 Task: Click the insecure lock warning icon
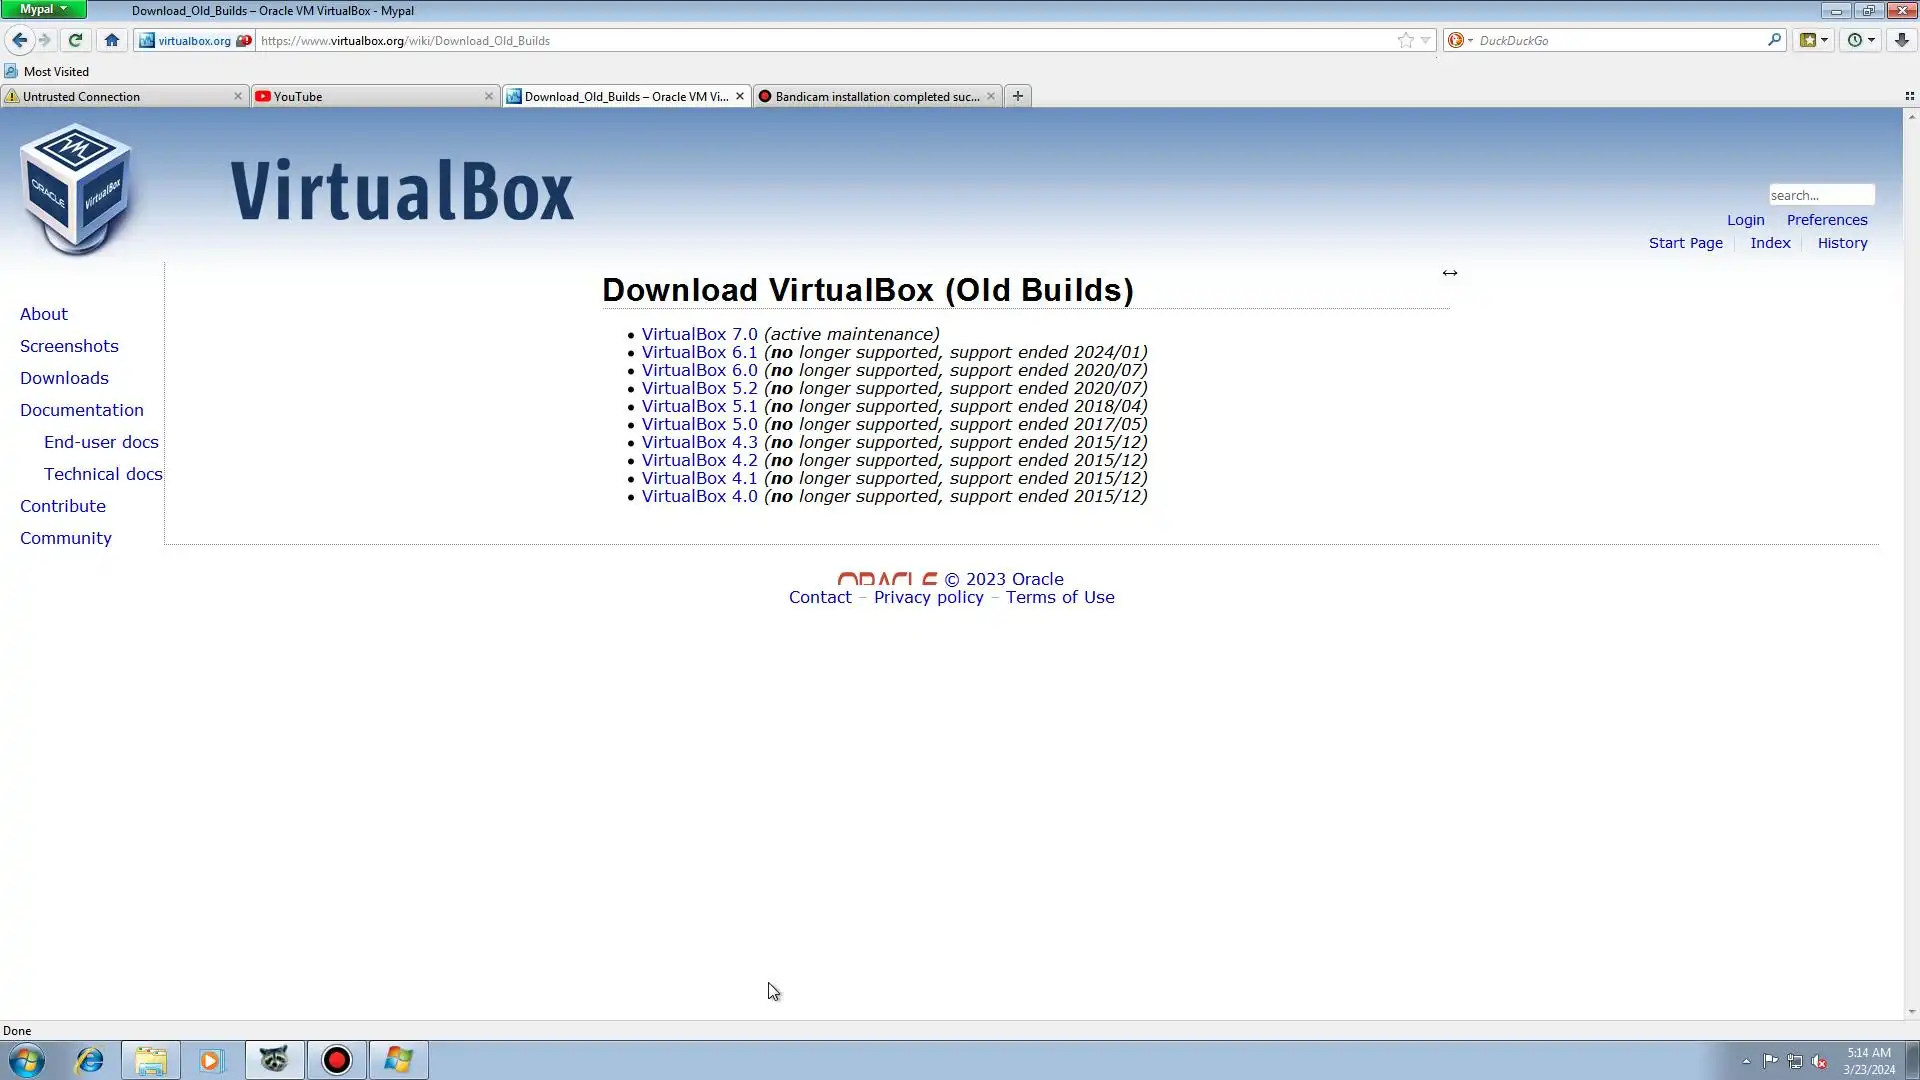[243, 41]
